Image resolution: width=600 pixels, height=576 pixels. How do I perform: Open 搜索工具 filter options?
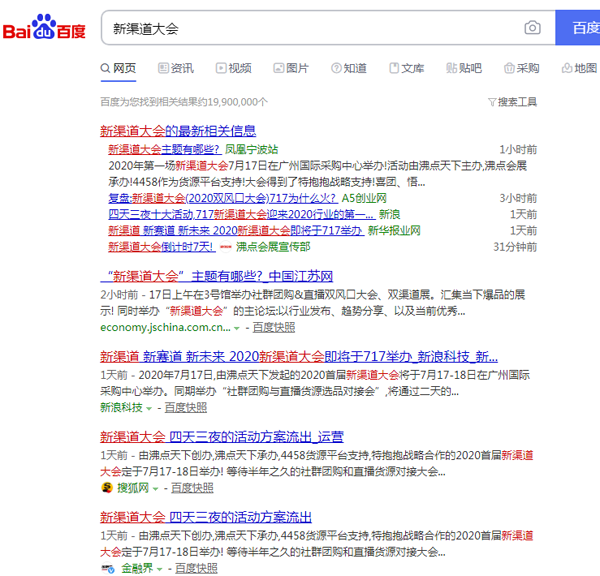(513, 102)
